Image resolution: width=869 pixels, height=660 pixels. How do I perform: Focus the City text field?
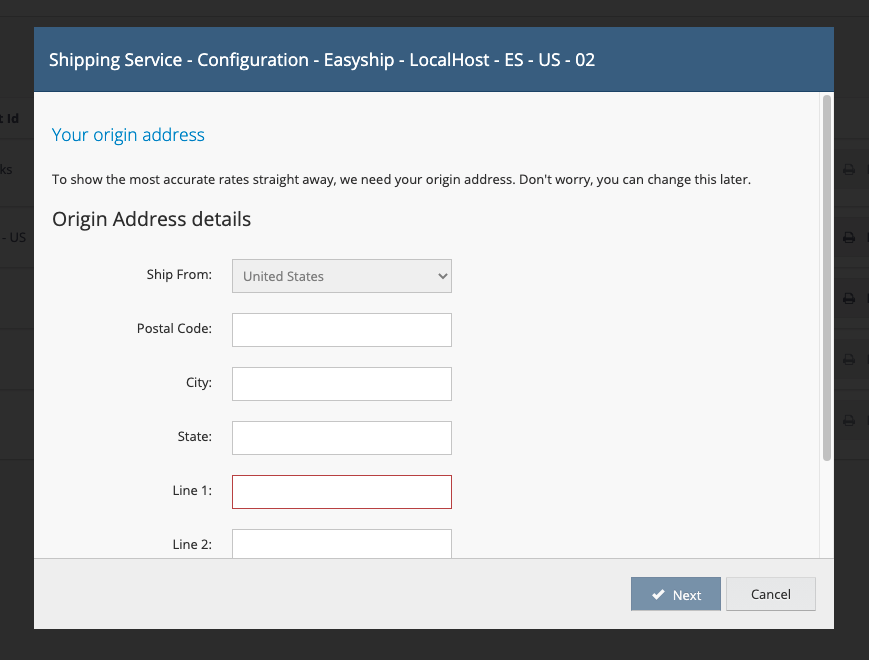pos(341,383)
